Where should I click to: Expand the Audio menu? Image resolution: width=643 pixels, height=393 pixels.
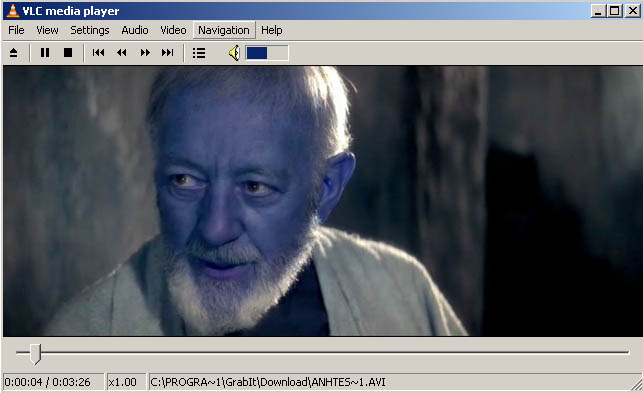(x=135, y=30)
